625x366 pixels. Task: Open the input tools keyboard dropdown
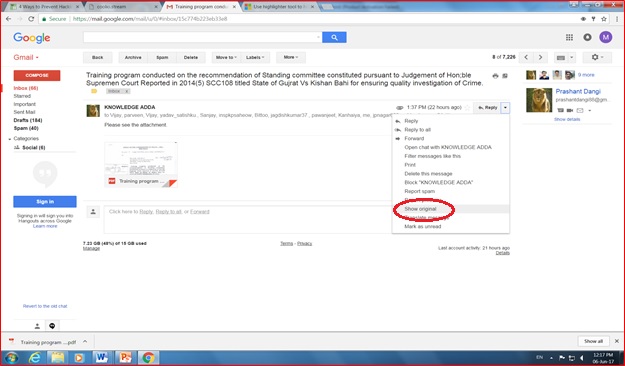point(565,57)
